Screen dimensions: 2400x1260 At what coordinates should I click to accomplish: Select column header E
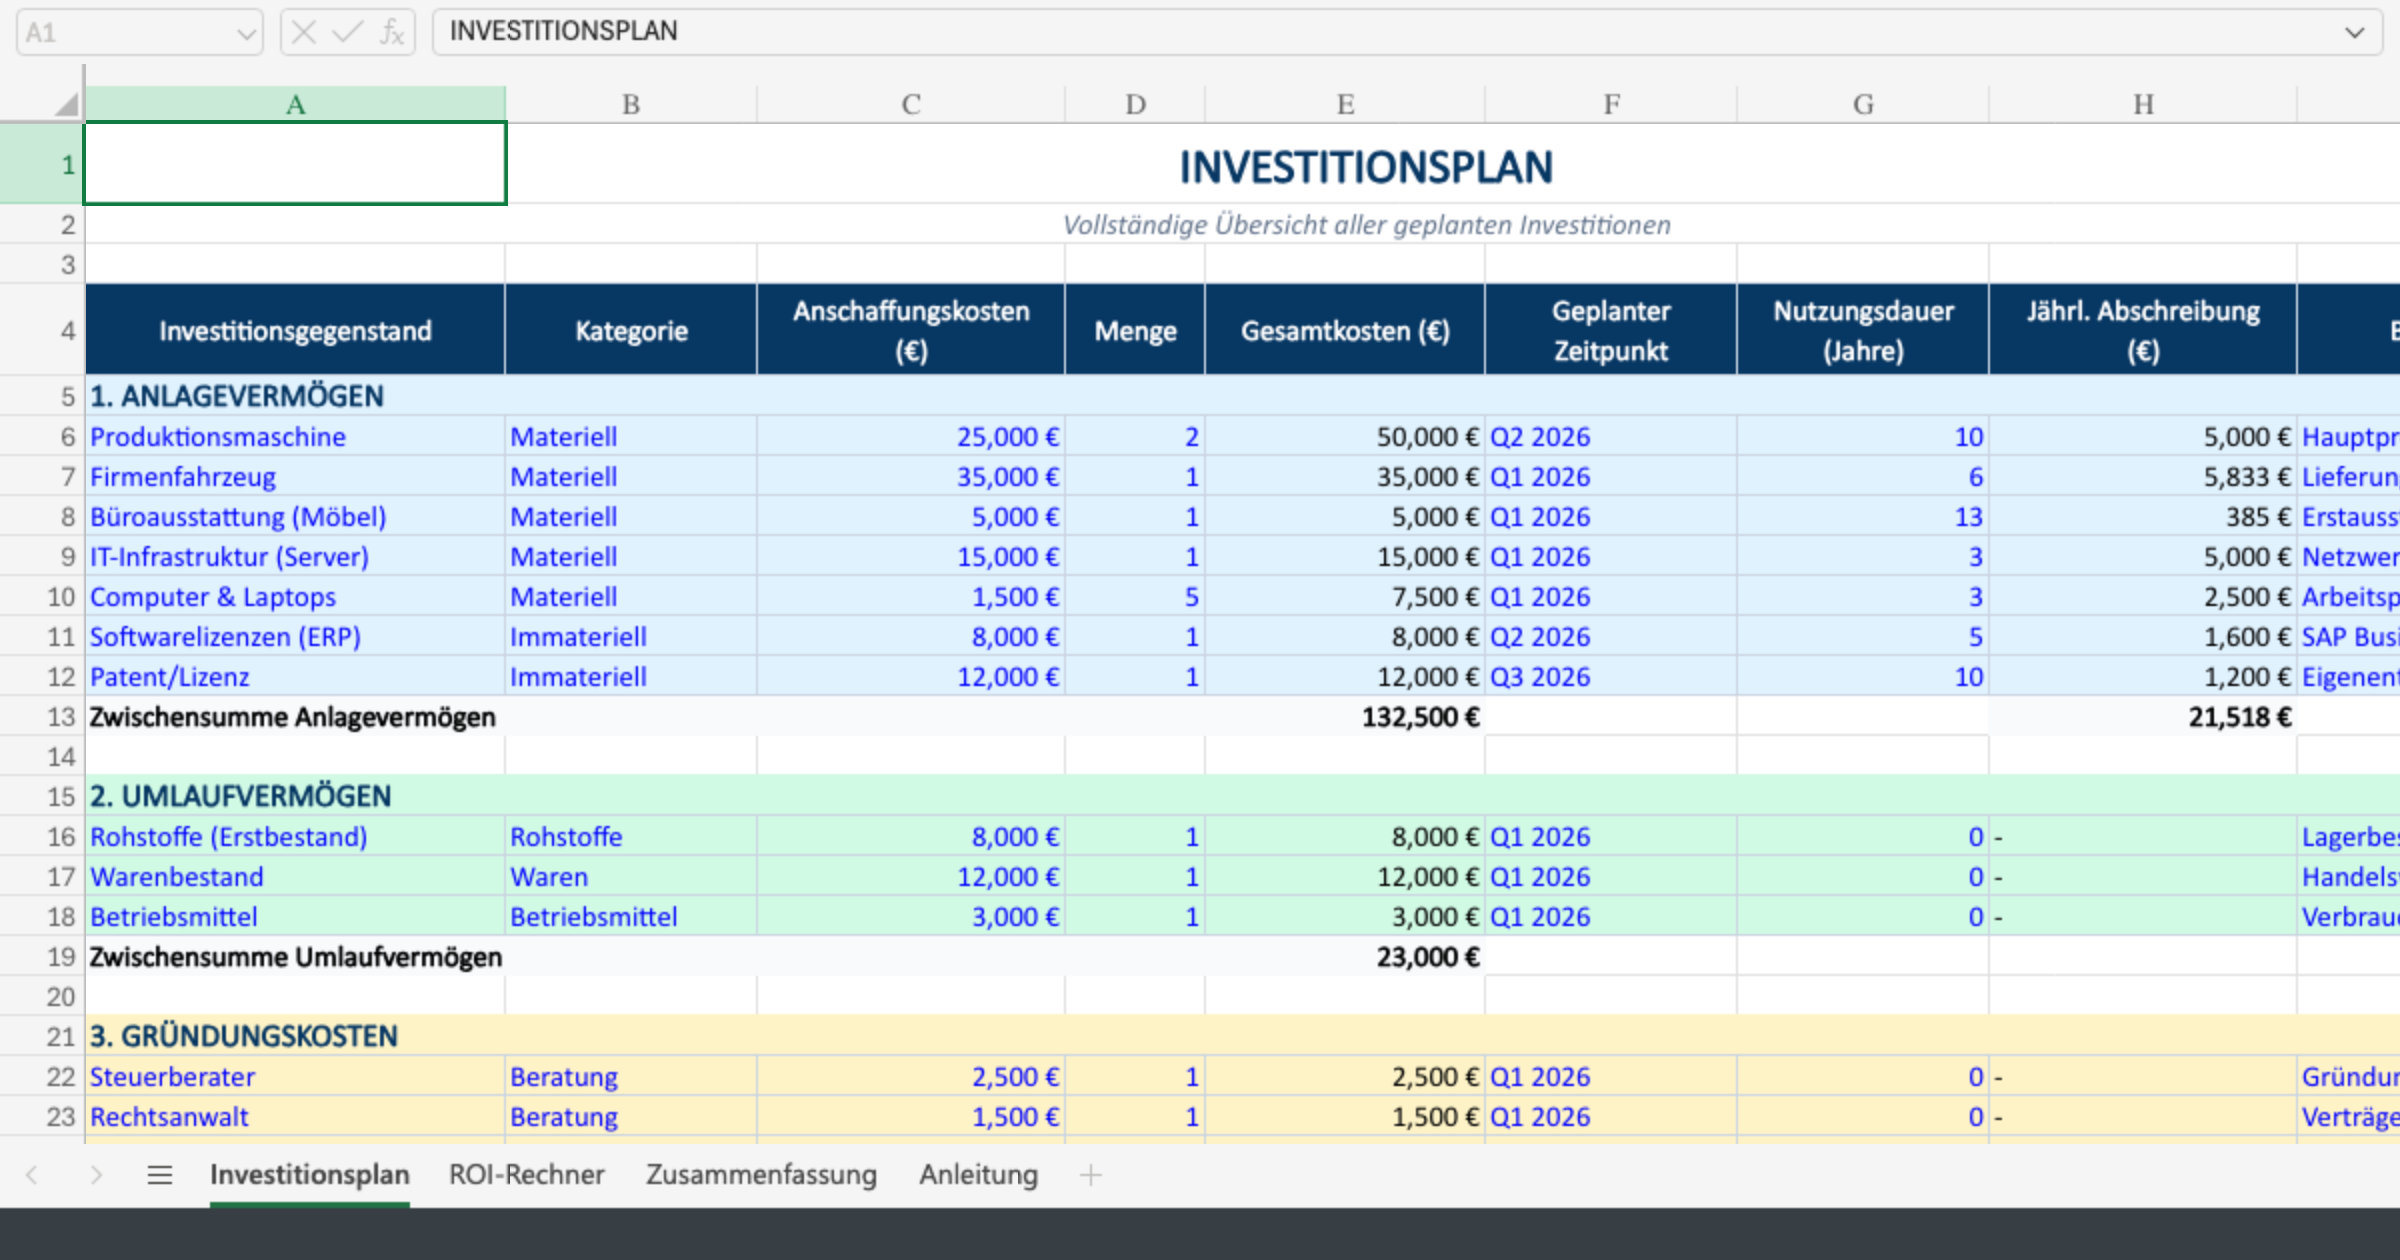pyautogui.click(x=1345, y=103)
